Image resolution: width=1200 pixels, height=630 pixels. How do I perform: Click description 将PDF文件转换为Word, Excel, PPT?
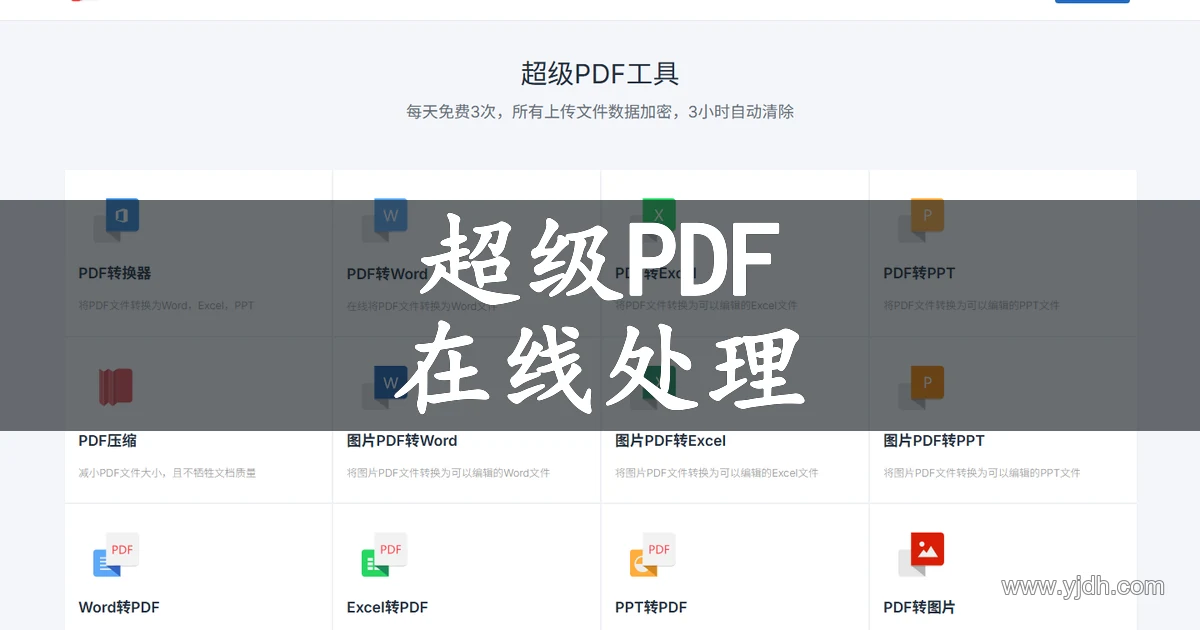(x=166, y=305)
